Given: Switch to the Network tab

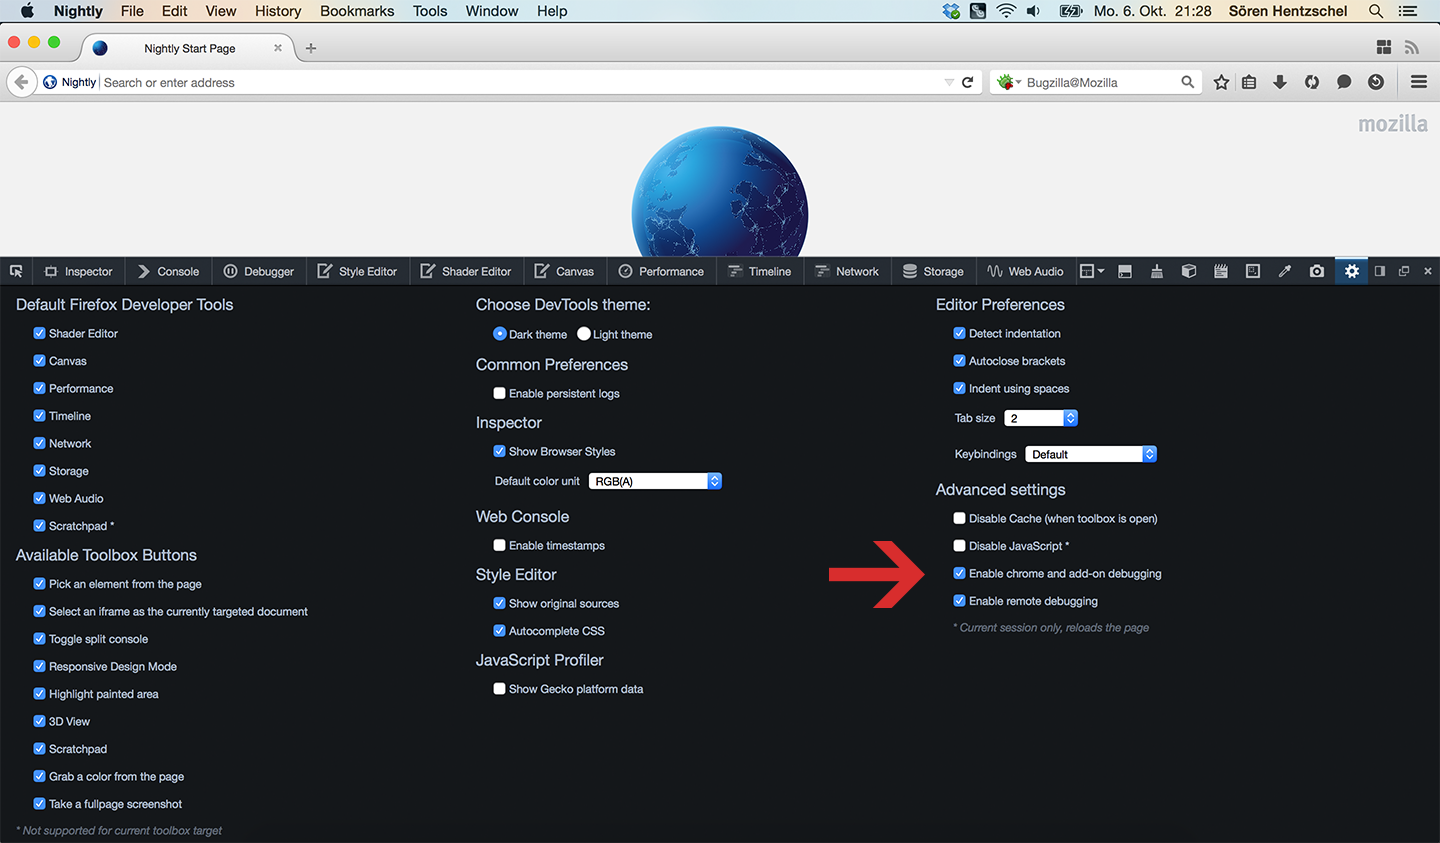Looking at the screenshot, I should click(x=847, y=271).
